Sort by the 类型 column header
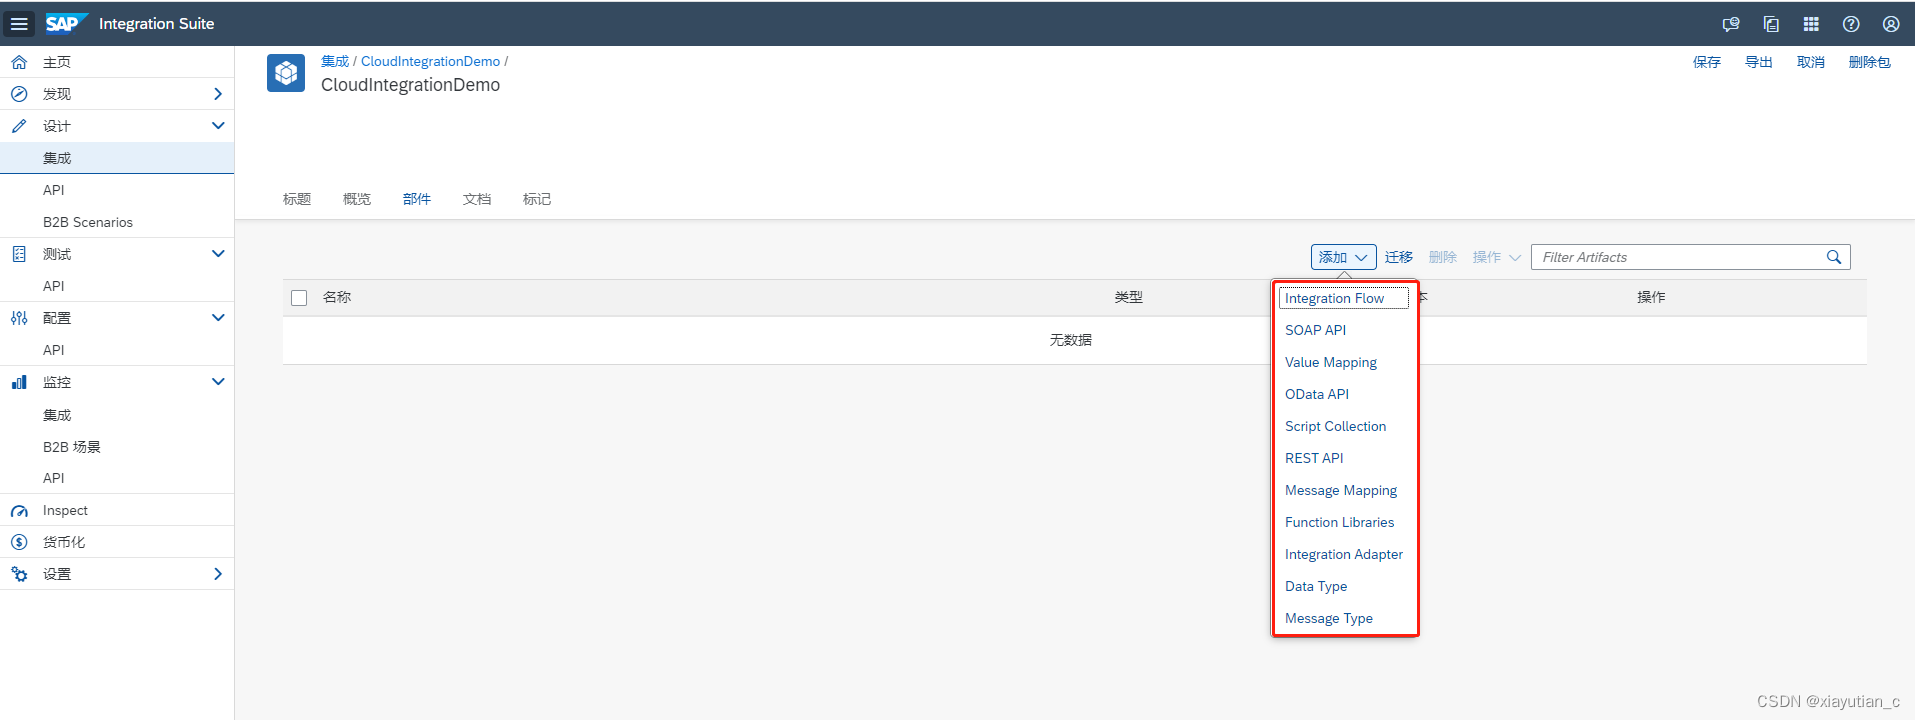 [1129, 297]
